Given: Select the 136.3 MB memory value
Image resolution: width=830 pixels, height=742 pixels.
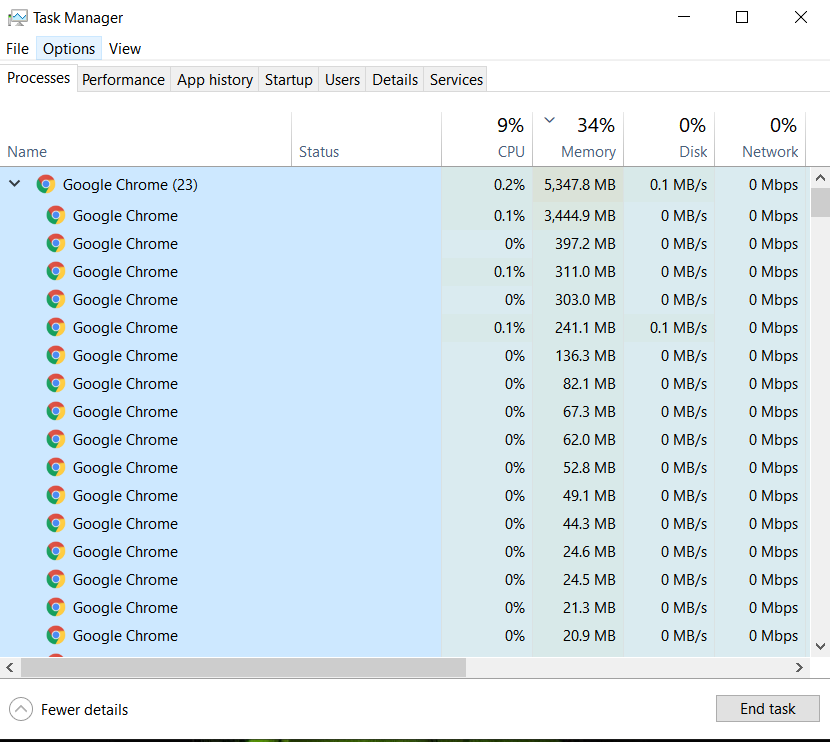Looking at the screenshot, I should 585,356.
